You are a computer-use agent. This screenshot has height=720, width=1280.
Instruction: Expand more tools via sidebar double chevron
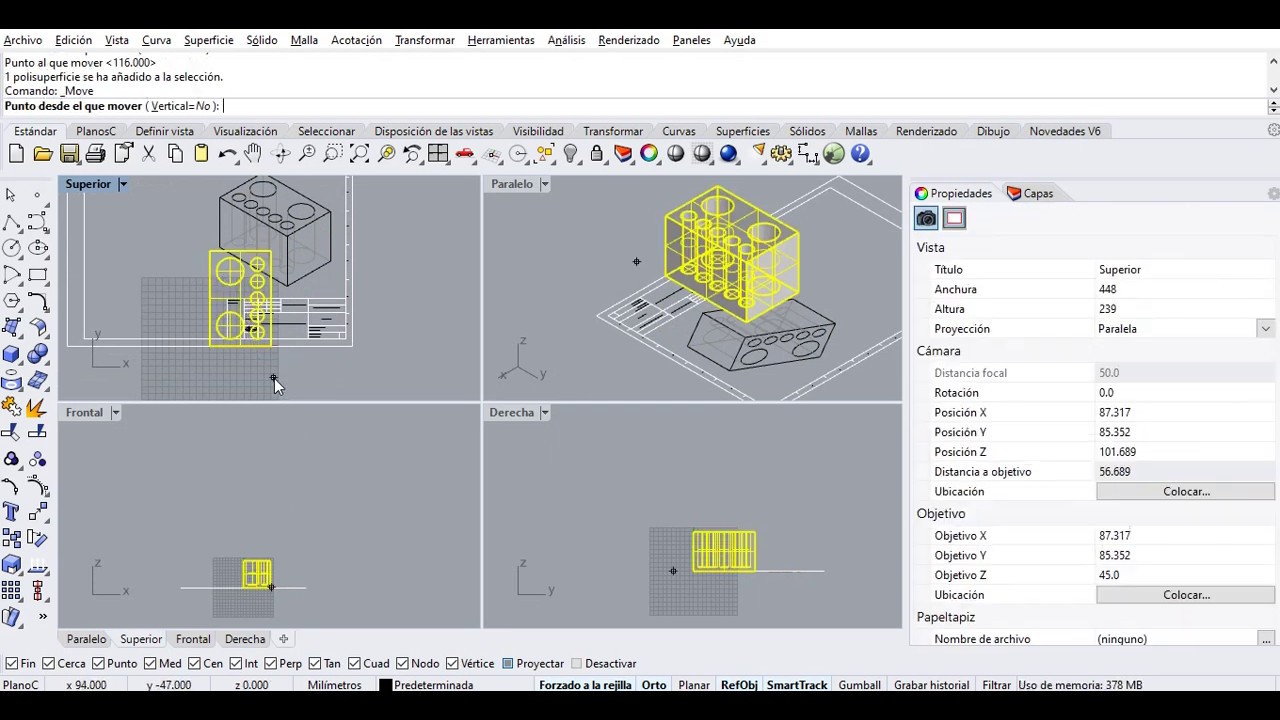click(43, 616)
